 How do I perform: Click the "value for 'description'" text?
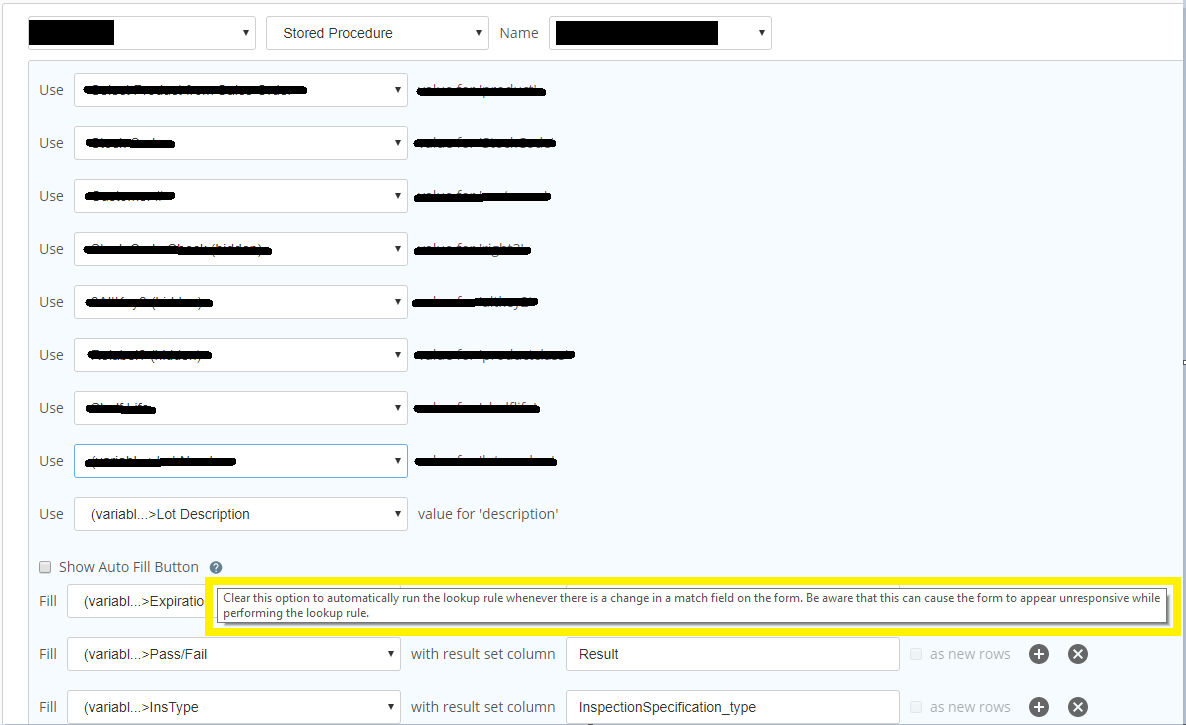tap(488, 514)
